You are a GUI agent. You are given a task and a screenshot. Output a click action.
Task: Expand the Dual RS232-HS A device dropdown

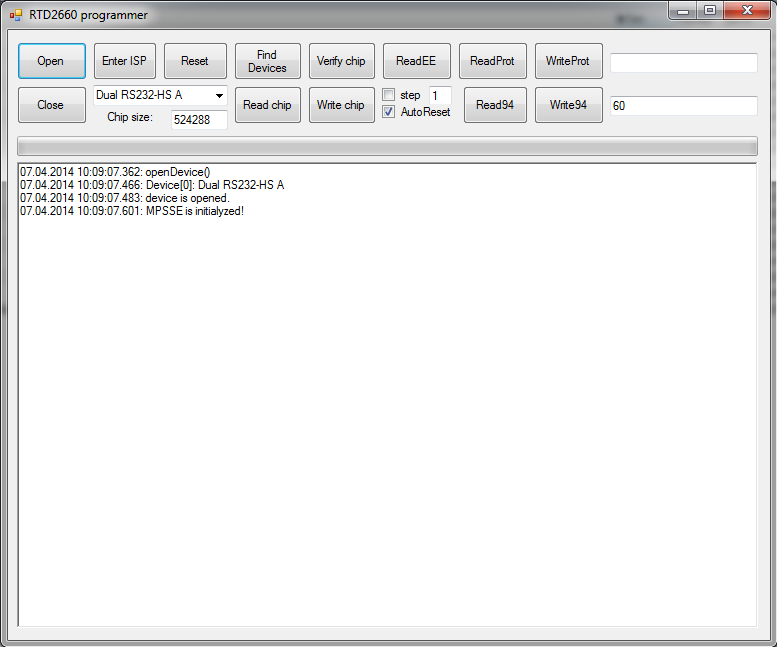coord(218,96)
